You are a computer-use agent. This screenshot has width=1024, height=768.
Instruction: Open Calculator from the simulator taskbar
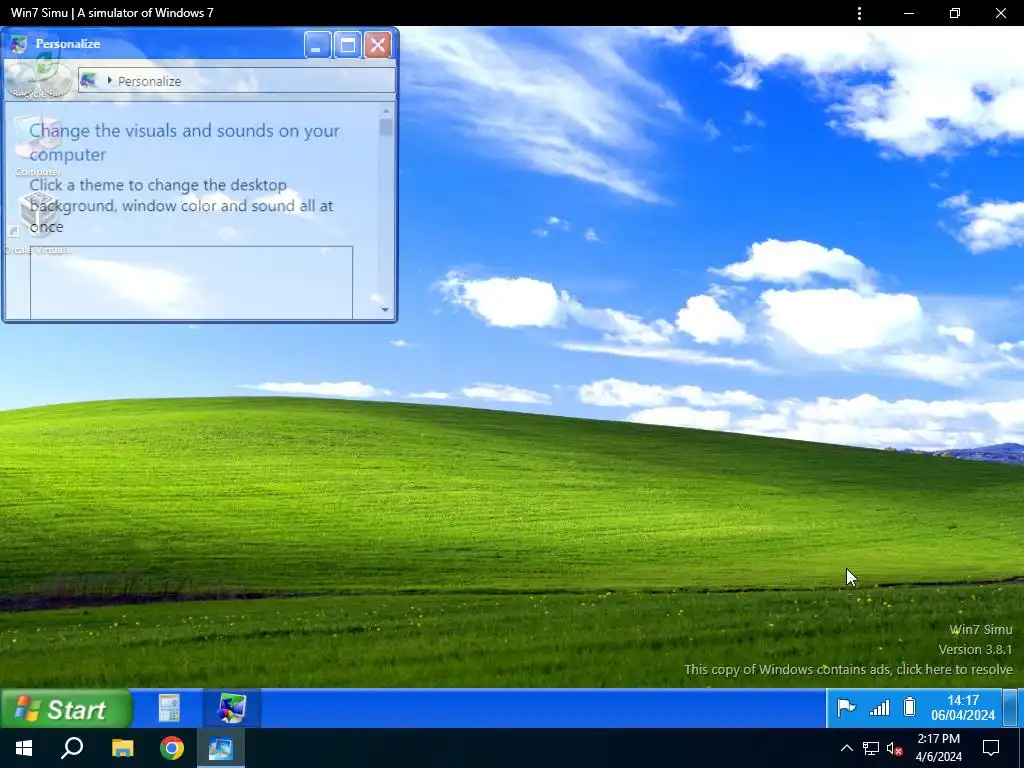(x=169, y=709)
